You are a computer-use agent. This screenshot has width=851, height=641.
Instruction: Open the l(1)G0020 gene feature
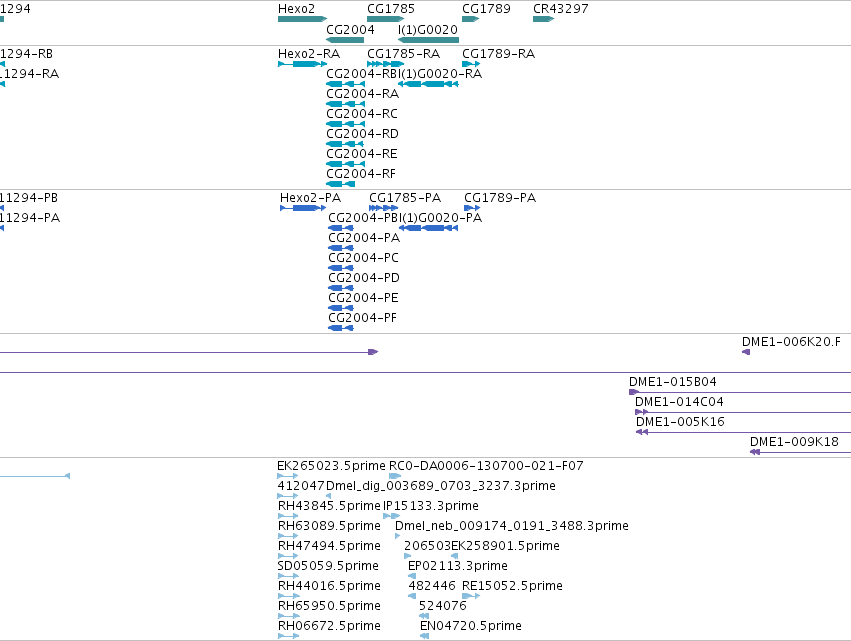(x=428, y=29)
